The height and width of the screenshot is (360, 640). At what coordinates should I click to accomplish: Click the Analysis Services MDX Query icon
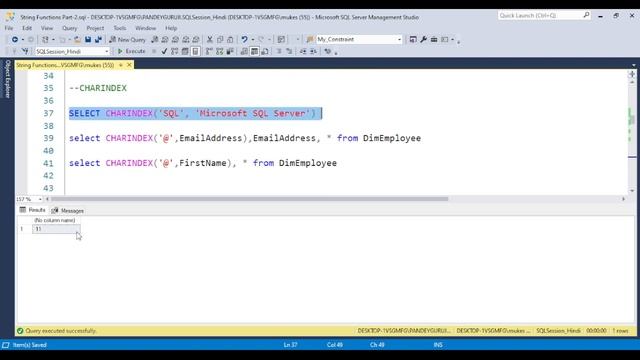click(x=165, y=40)
